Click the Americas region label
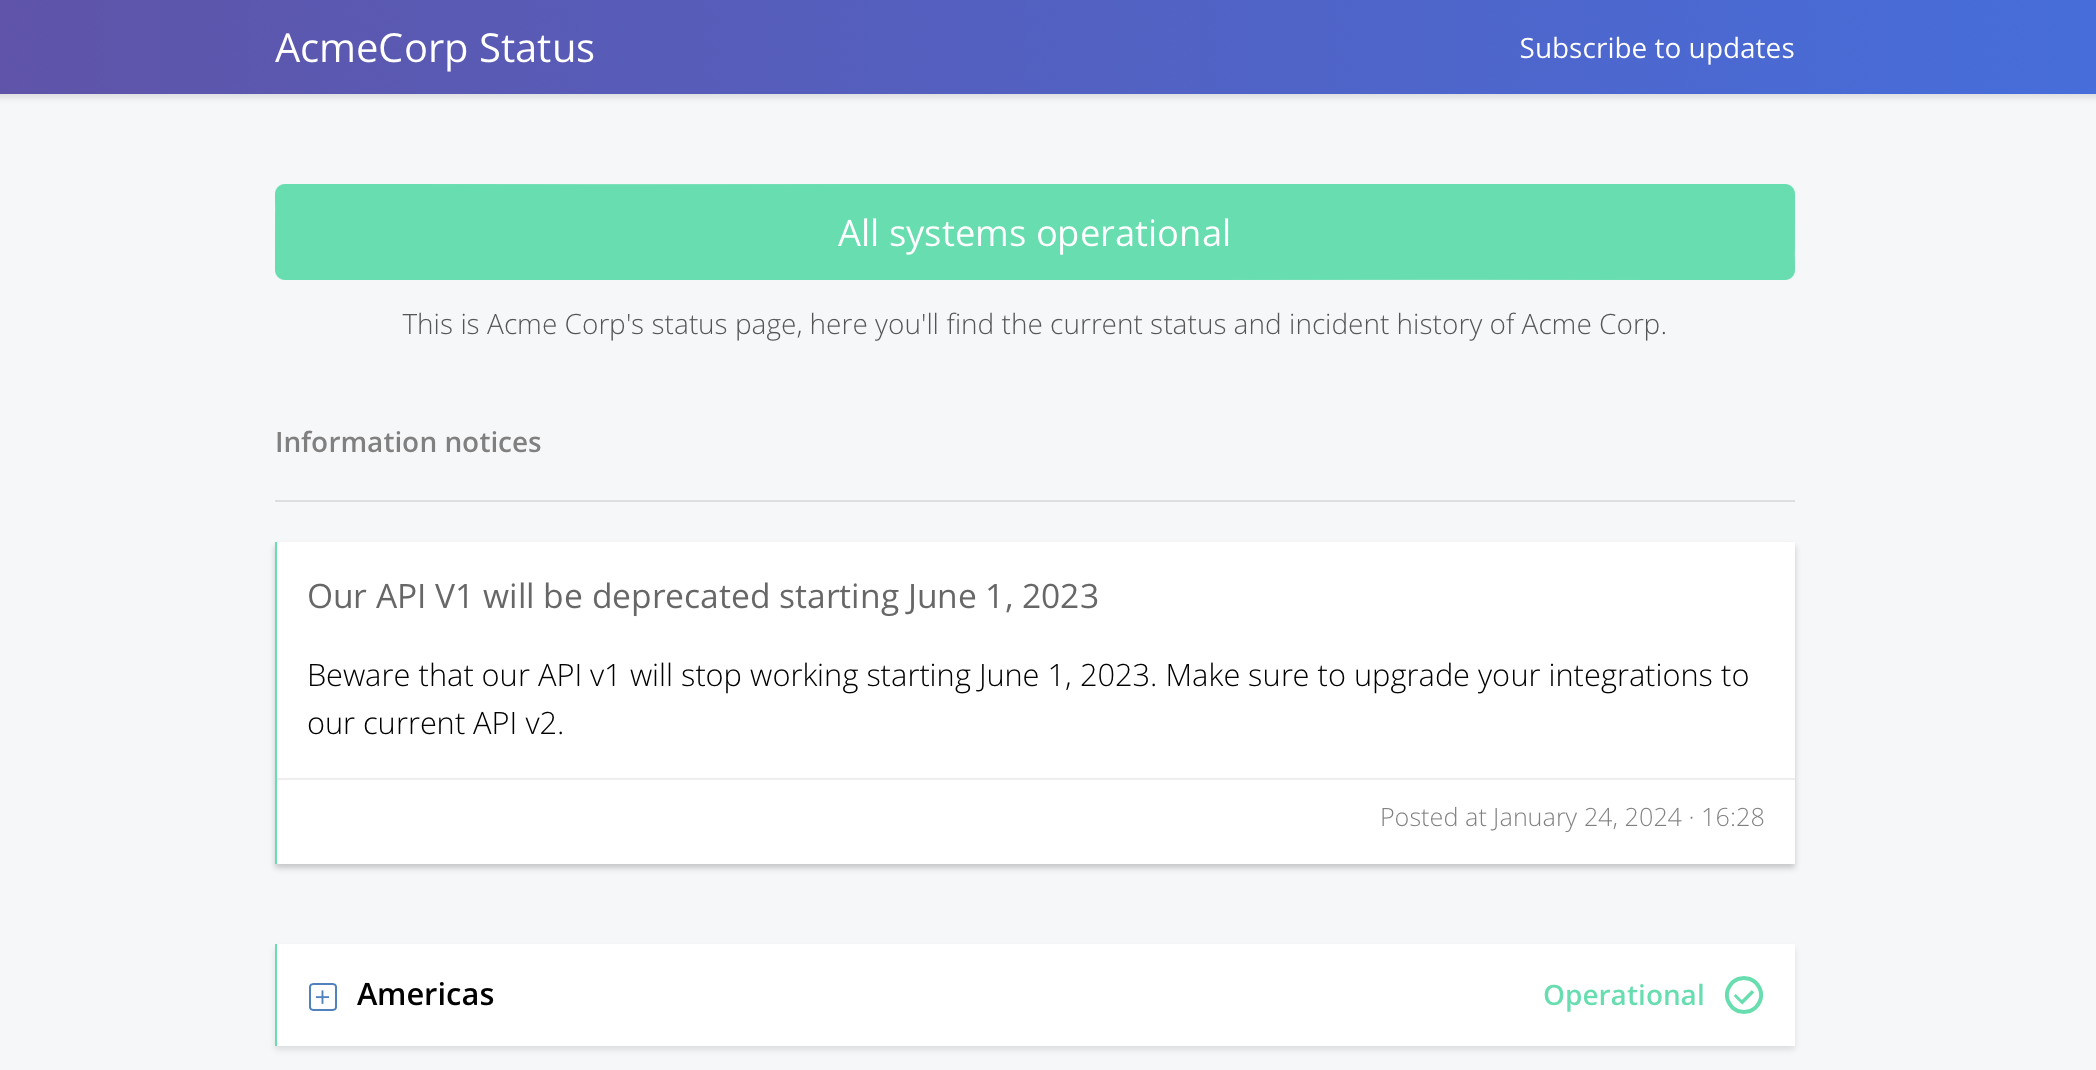Screen dimensions: 2096x1070 (426, 994)
